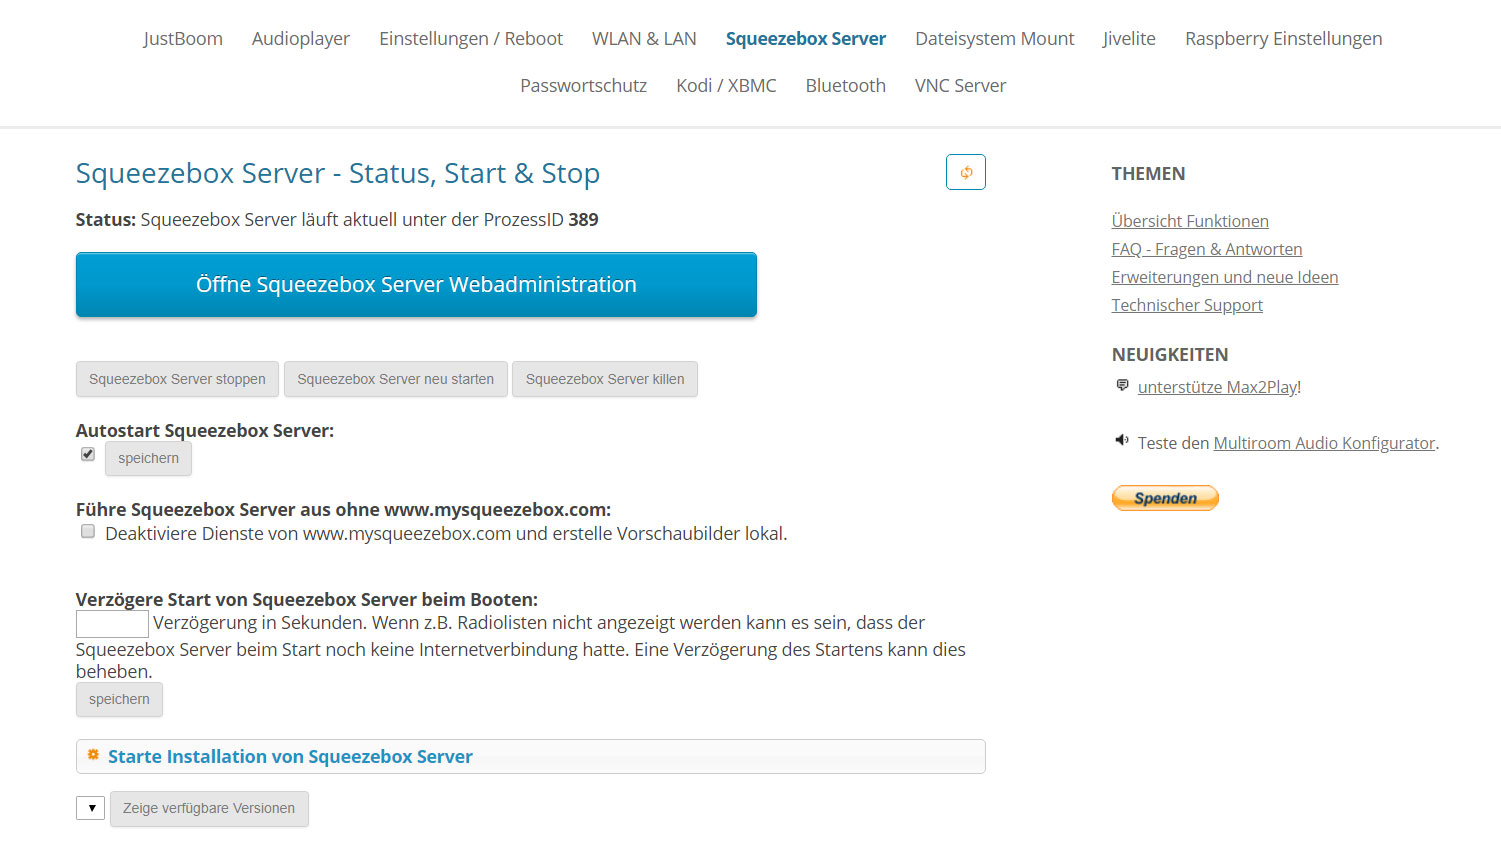Go to Raspberry Einstellungen
The width and height of the screenshot is (1501, 844).
click(x=1284, y=39)
